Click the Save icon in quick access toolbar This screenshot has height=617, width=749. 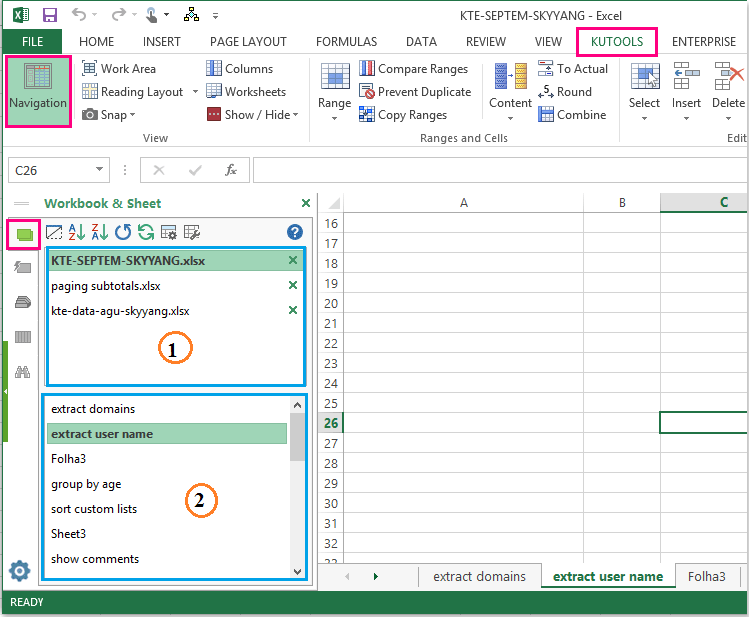click(x=50, y=15)
